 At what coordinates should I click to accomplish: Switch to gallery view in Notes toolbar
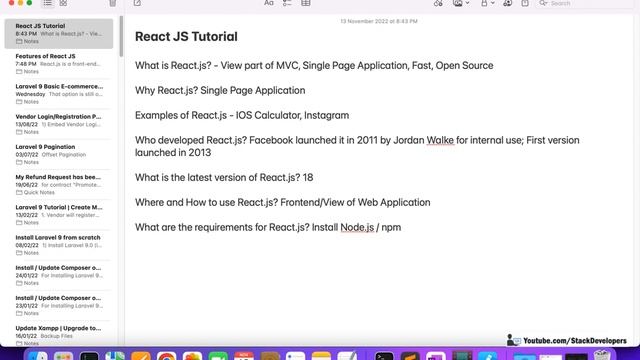click(x=63, y=3)
